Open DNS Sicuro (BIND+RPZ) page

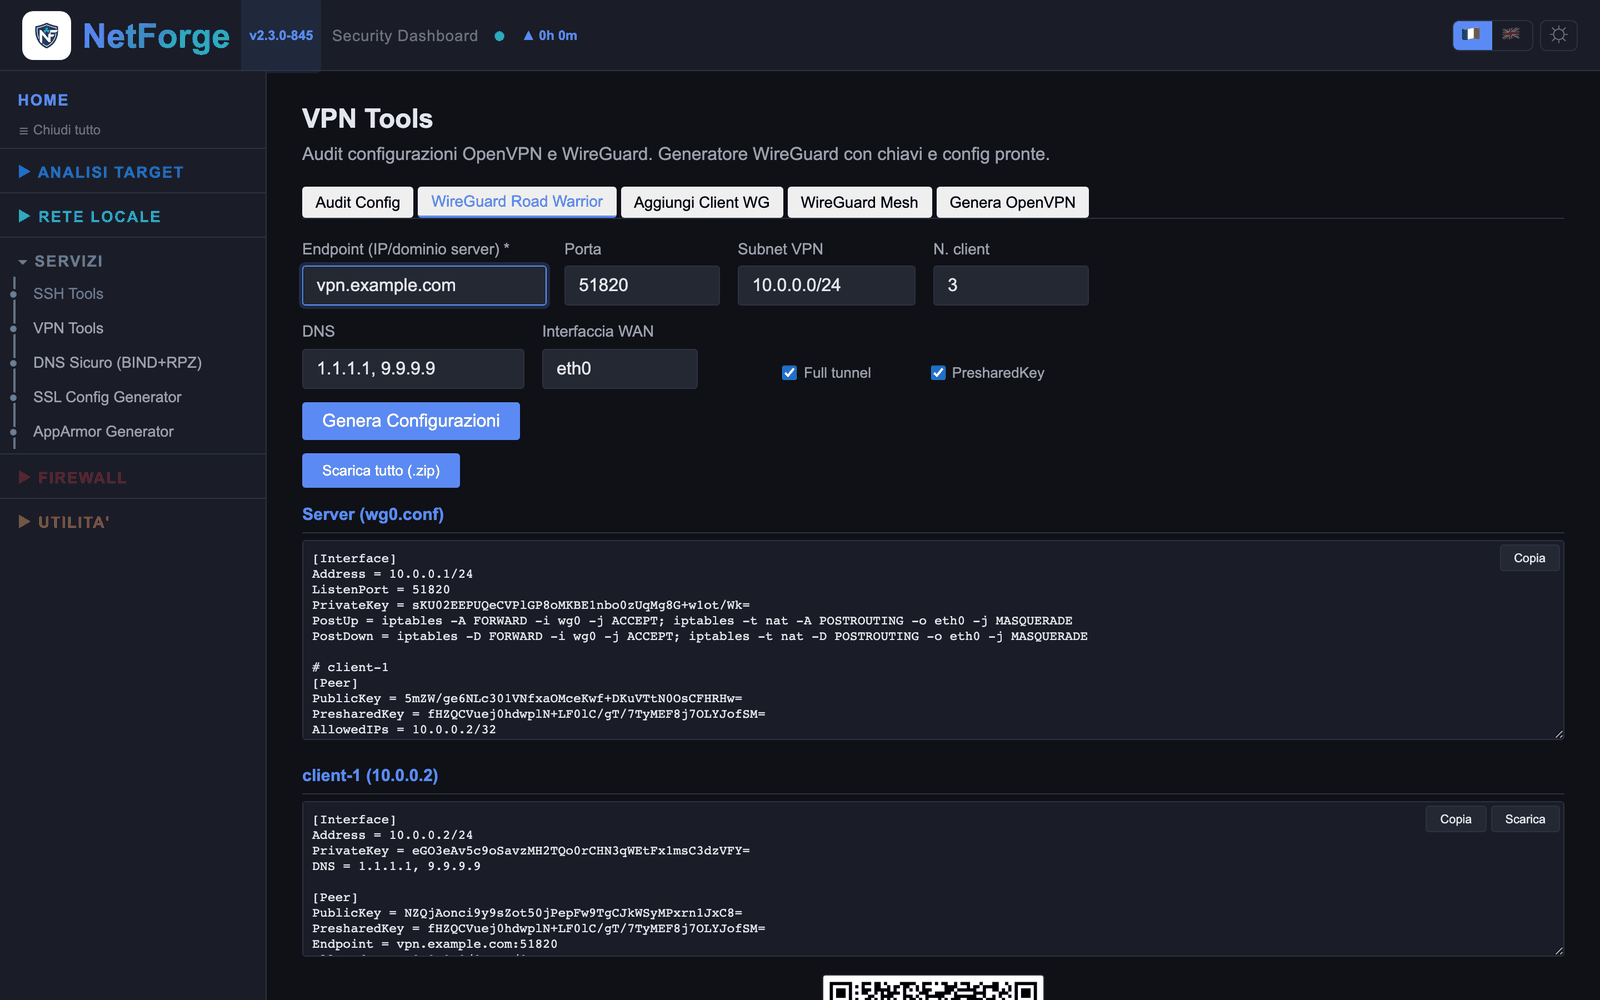point(117,363)
